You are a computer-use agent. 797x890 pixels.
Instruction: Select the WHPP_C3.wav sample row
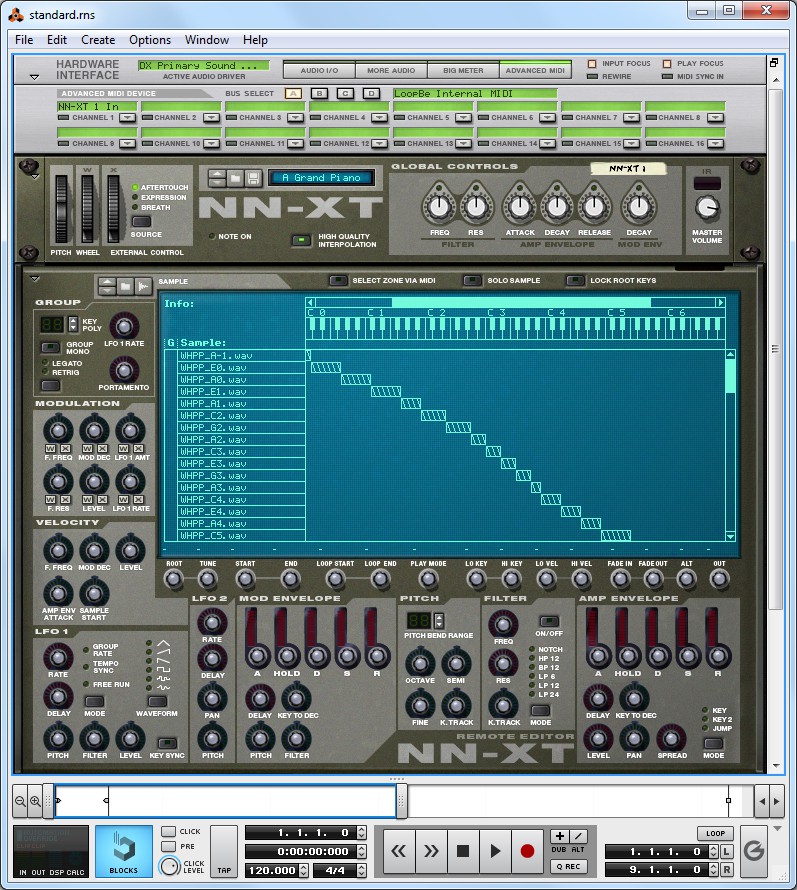click(242, 452)
